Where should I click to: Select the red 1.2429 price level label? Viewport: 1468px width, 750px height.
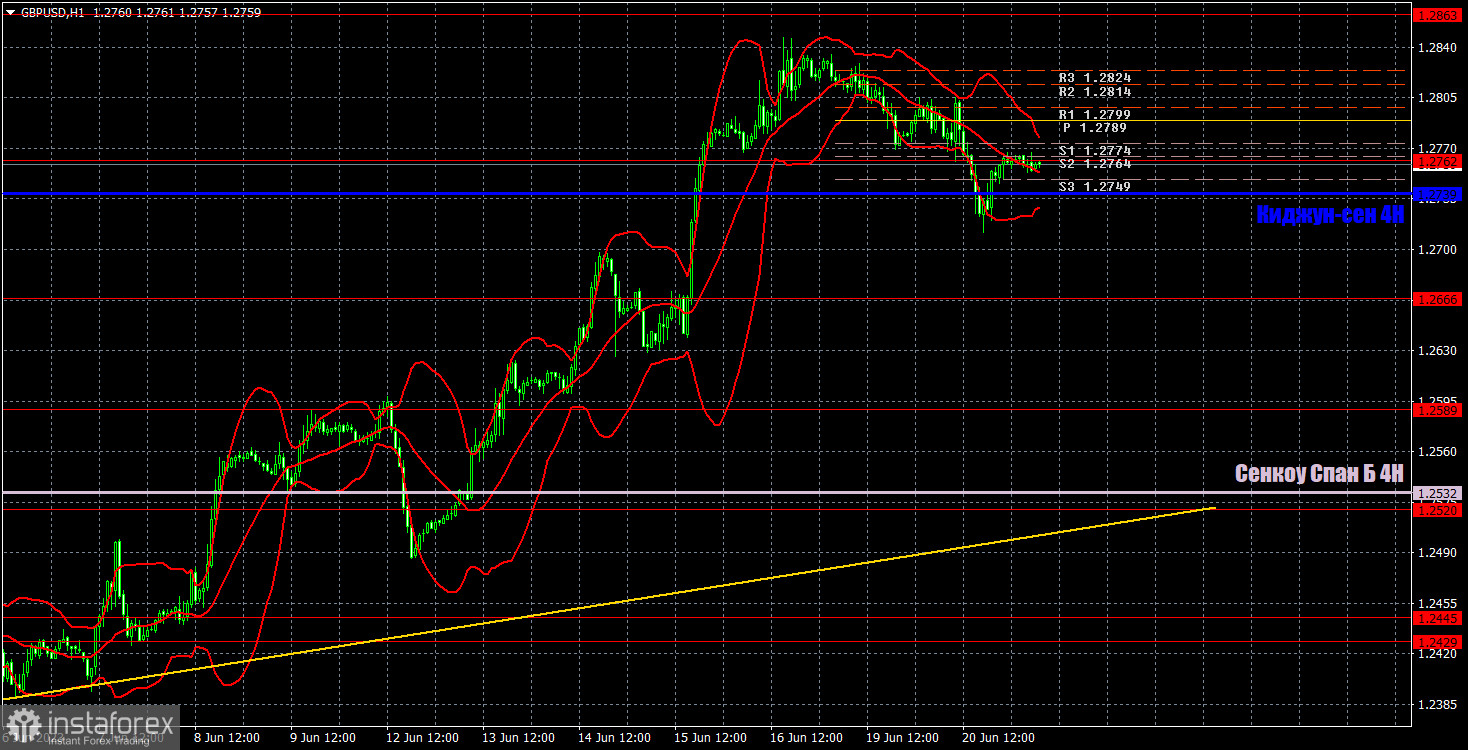pos(1438,641)
